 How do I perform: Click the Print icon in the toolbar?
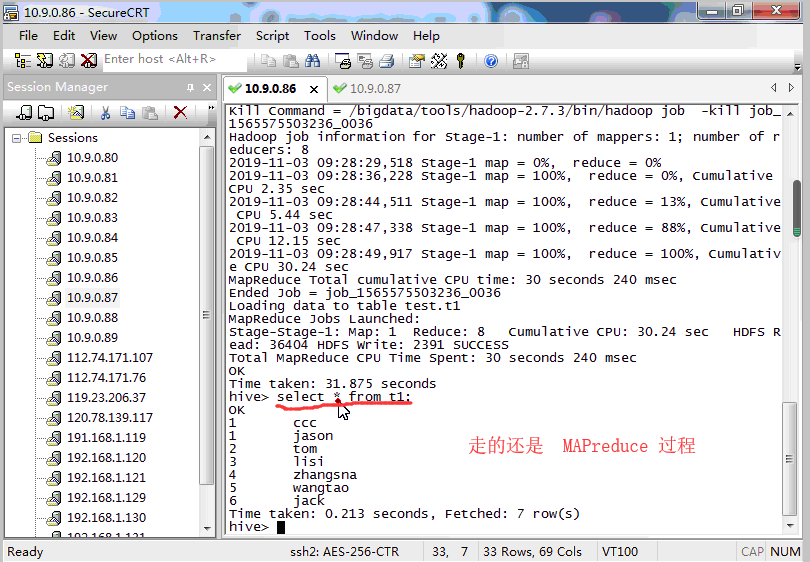pos(386,61)
